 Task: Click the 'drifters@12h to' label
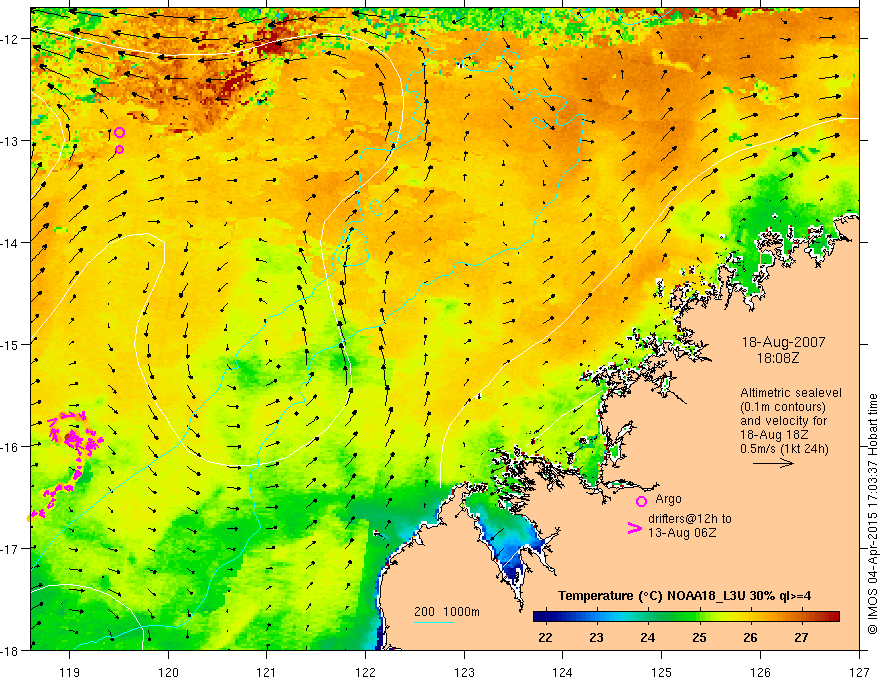(690, 519)
